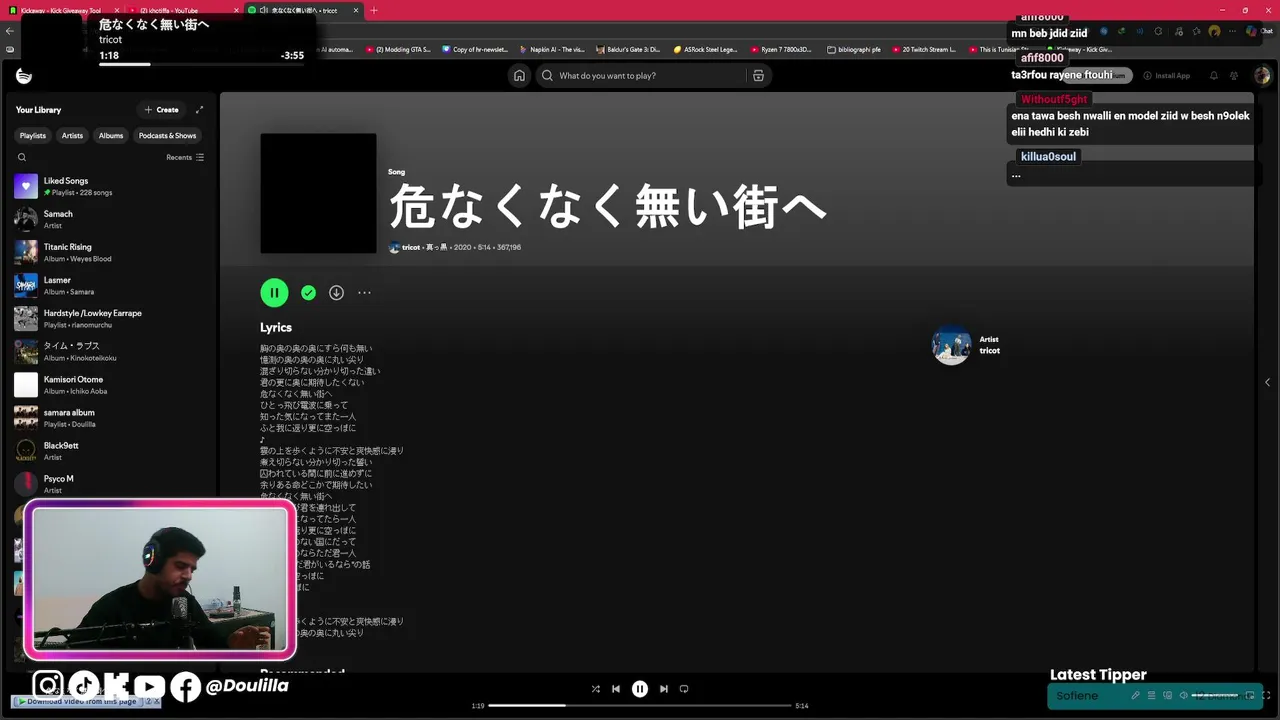The image size is (1280, 720).
Task: Toggle shuffle in the player bar
Action: click(596, 689)
